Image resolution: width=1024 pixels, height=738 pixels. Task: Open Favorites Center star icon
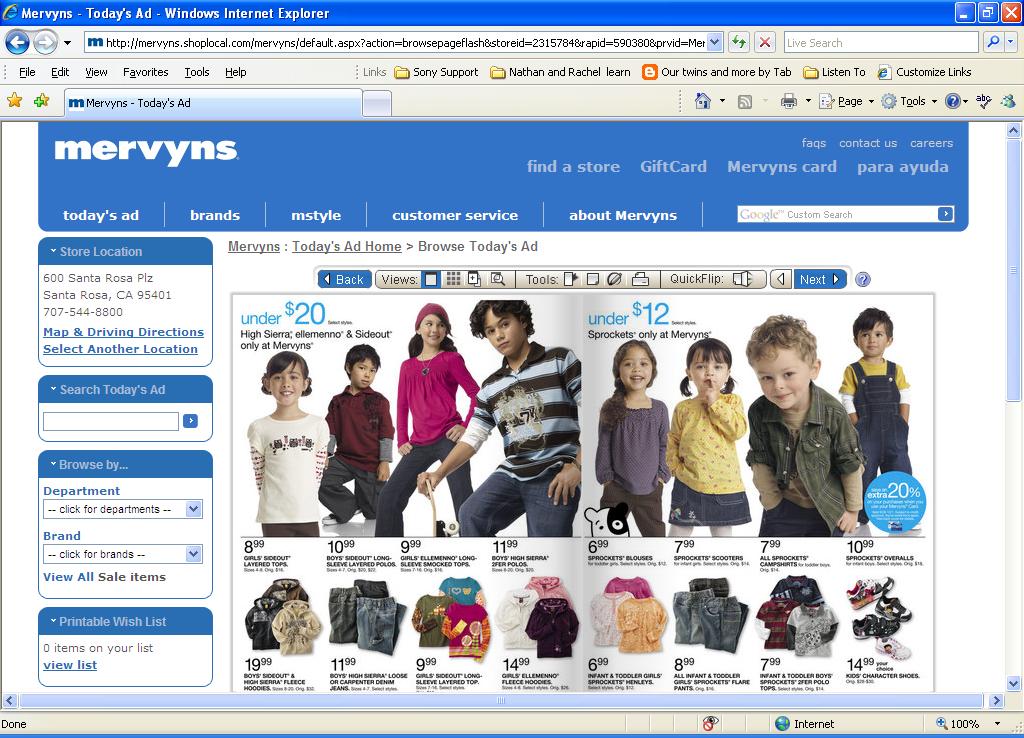coord(14,101)
